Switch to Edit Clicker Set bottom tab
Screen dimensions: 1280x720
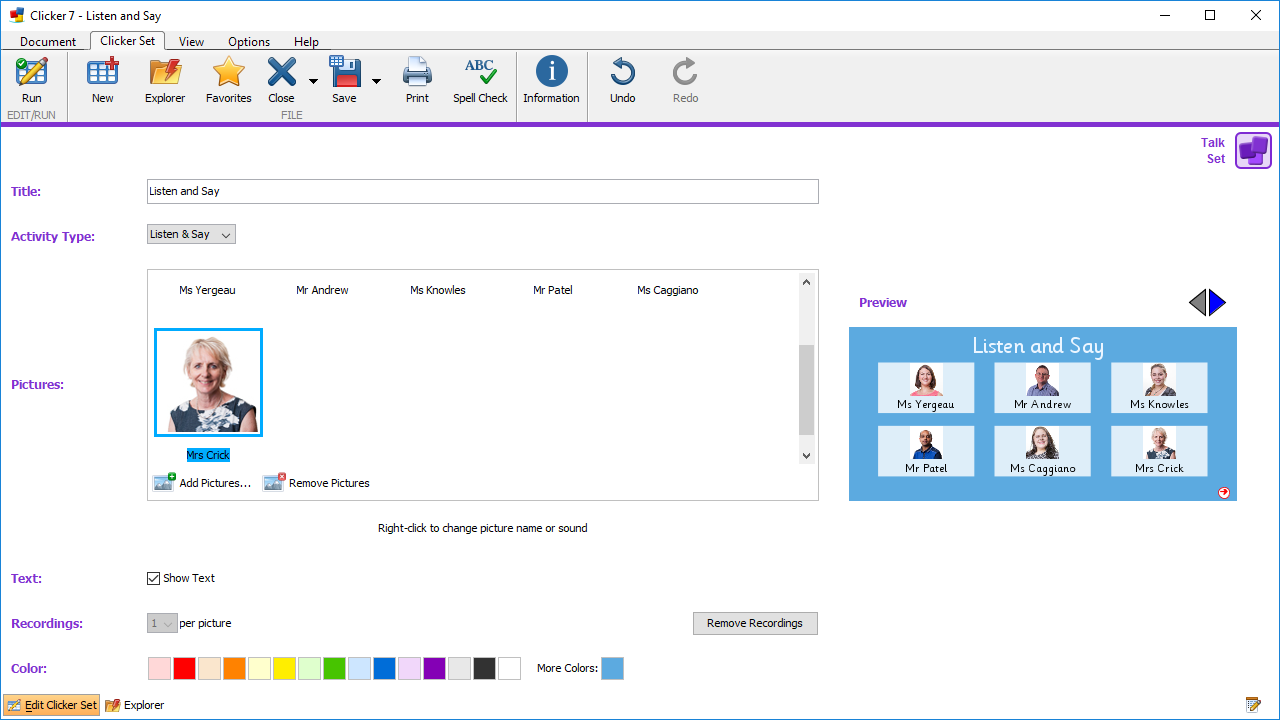point(51,705)
